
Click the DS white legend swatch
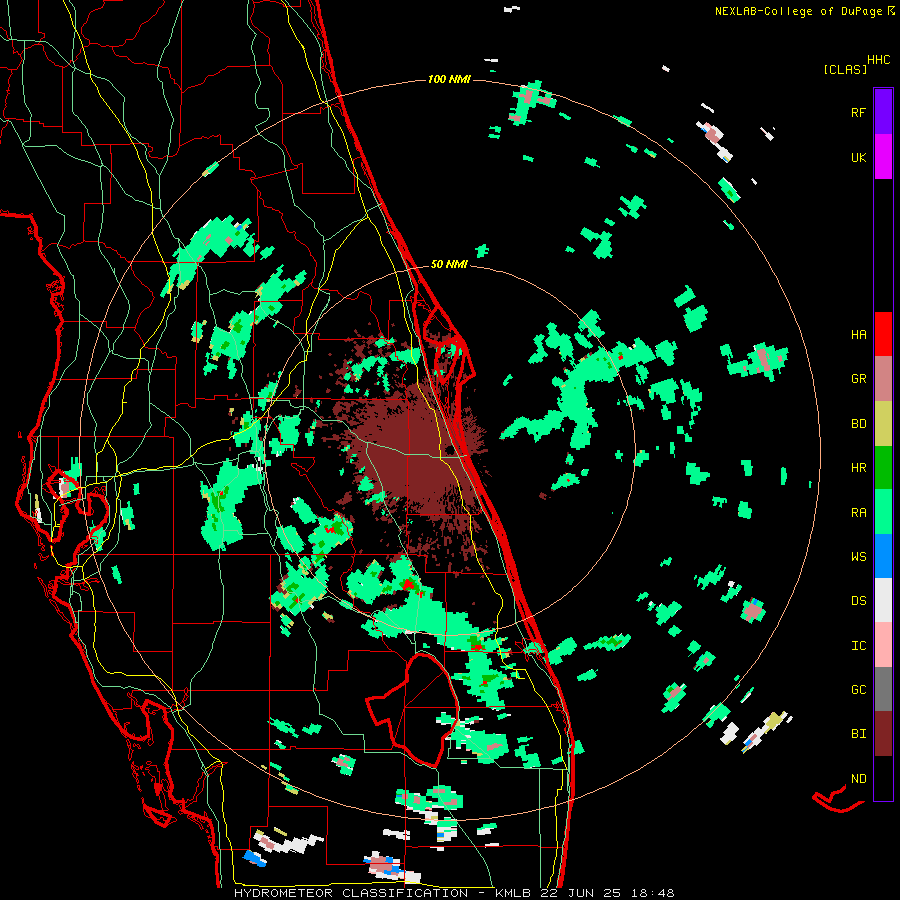(883, 600)
